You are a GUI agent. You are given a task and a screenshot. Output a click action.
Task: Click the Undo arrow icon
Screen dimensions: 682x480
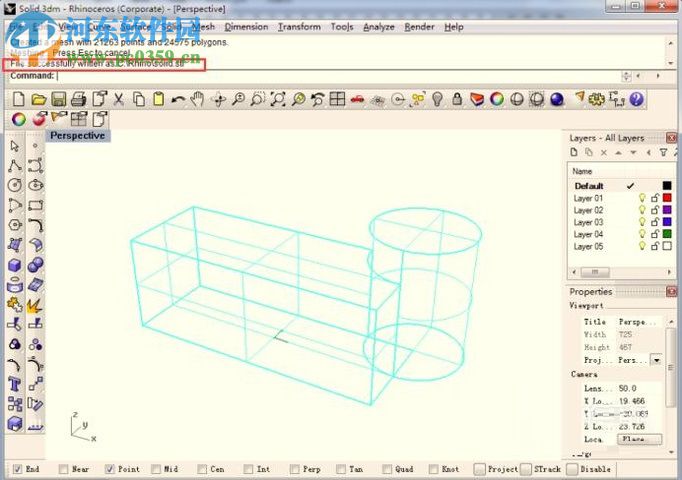tap(178, 100)
